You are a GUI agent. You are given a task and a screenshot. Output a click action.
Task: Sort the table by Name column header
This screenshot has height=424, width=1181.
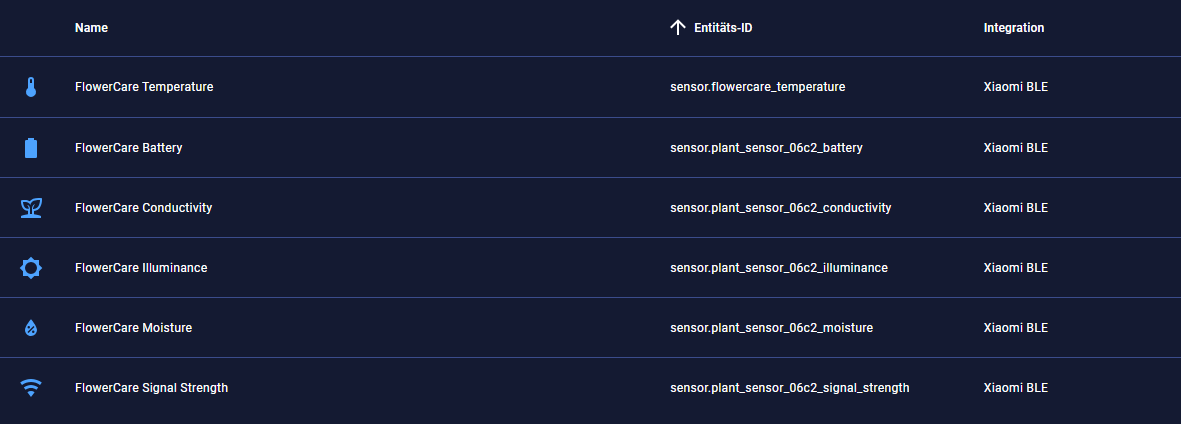point(91,28)
